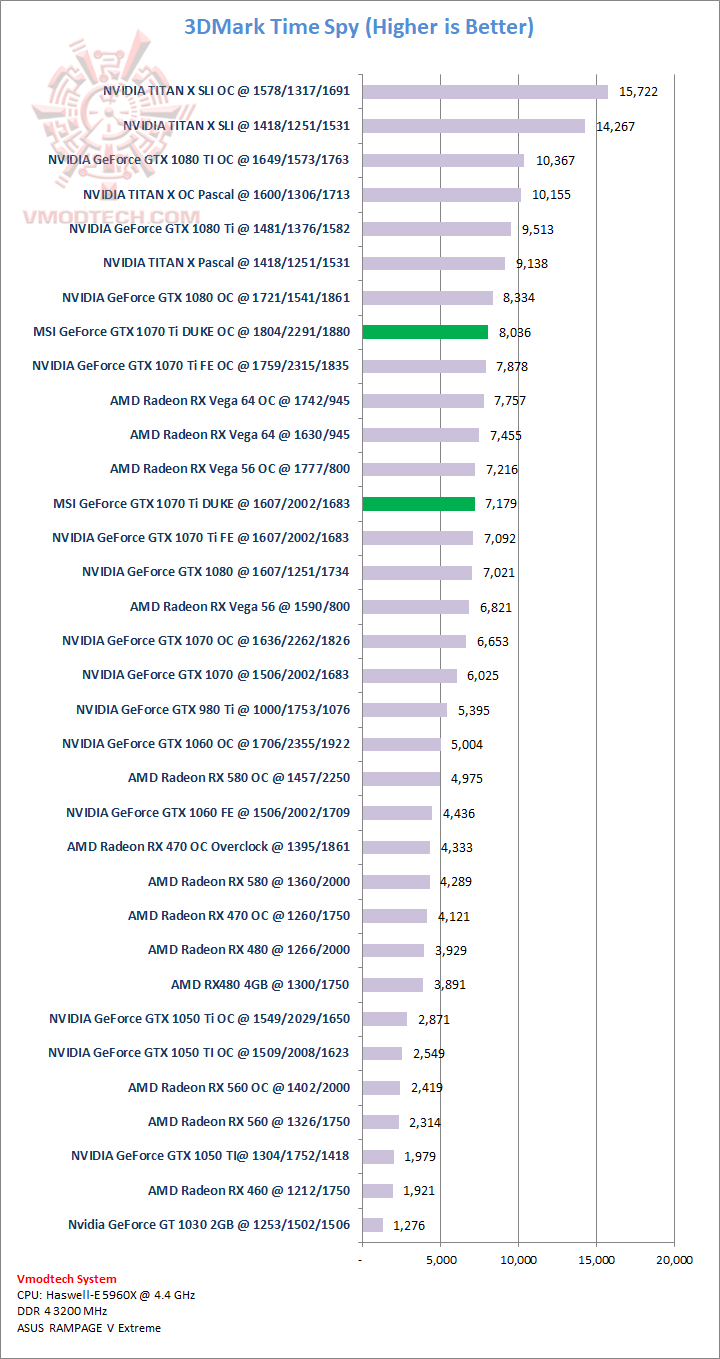The height and width of the screenshot is (1359, 720).
Task: Click the green MSI GTX 1070 Ti DUKE OC bar
Action: [425, 332]
